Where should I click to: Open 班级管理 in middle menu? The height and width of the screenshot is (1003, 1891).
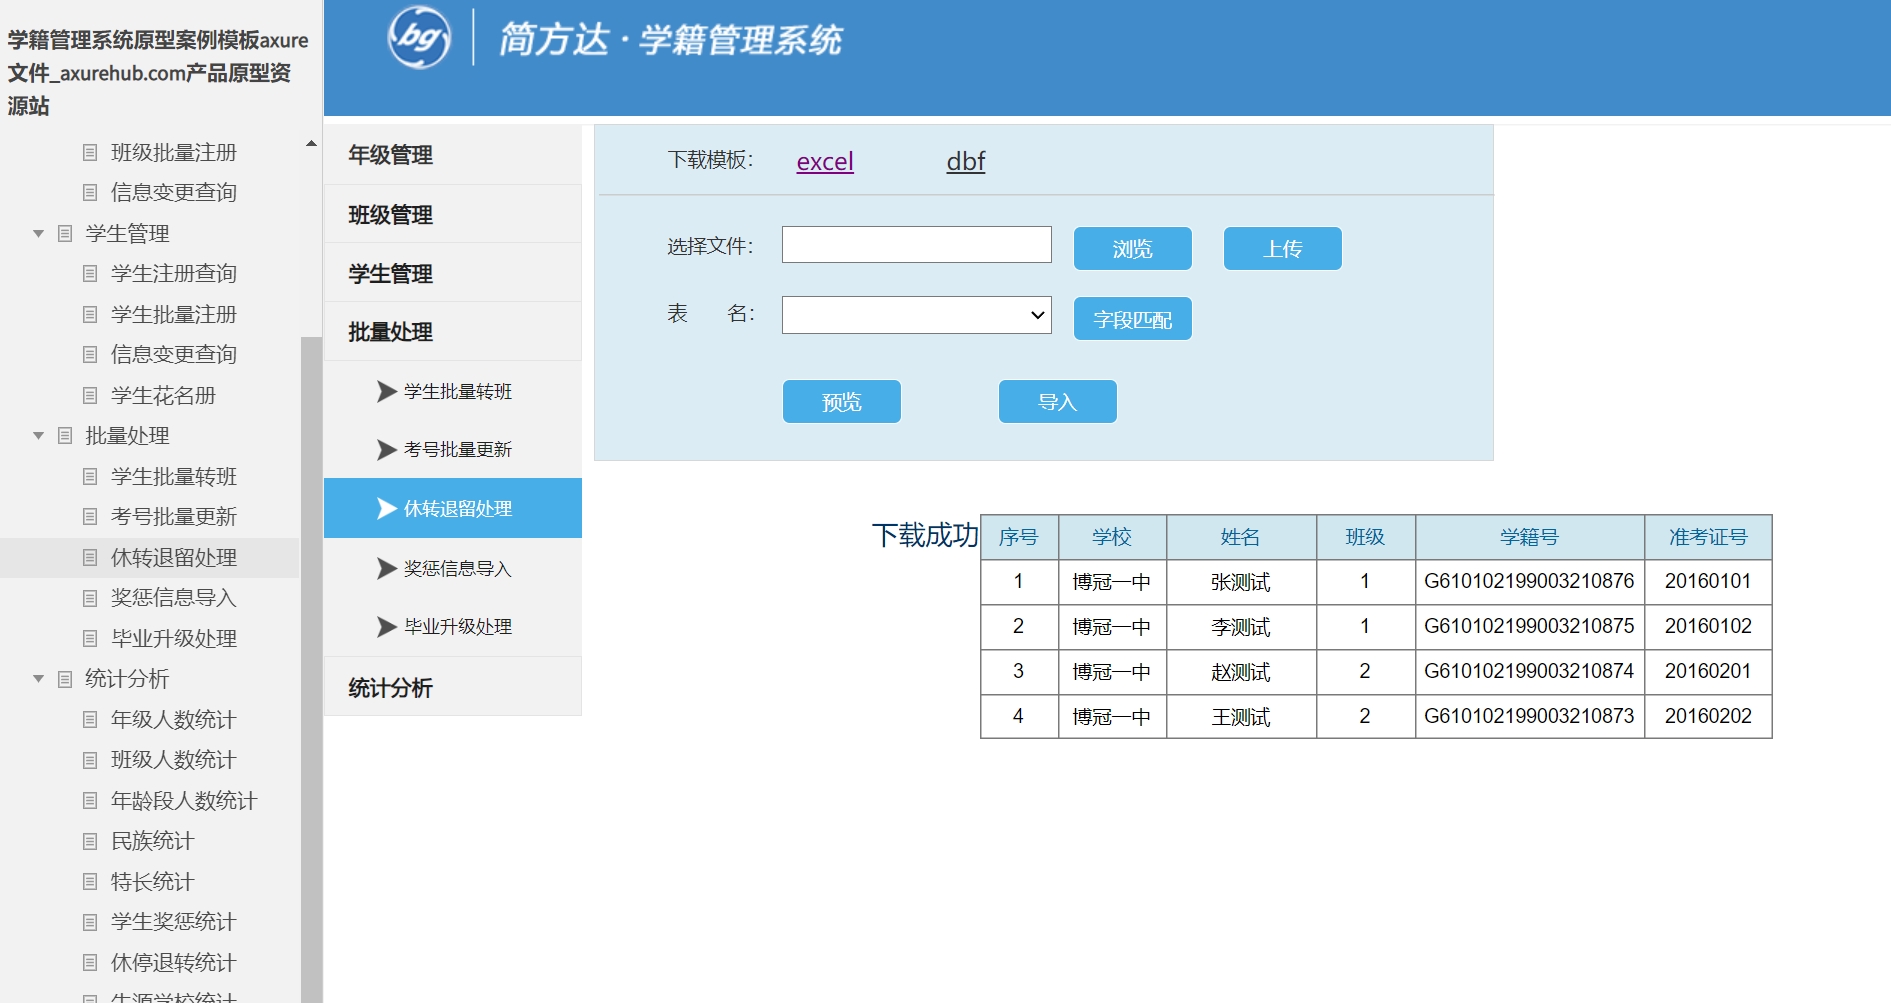coord(452,214)
